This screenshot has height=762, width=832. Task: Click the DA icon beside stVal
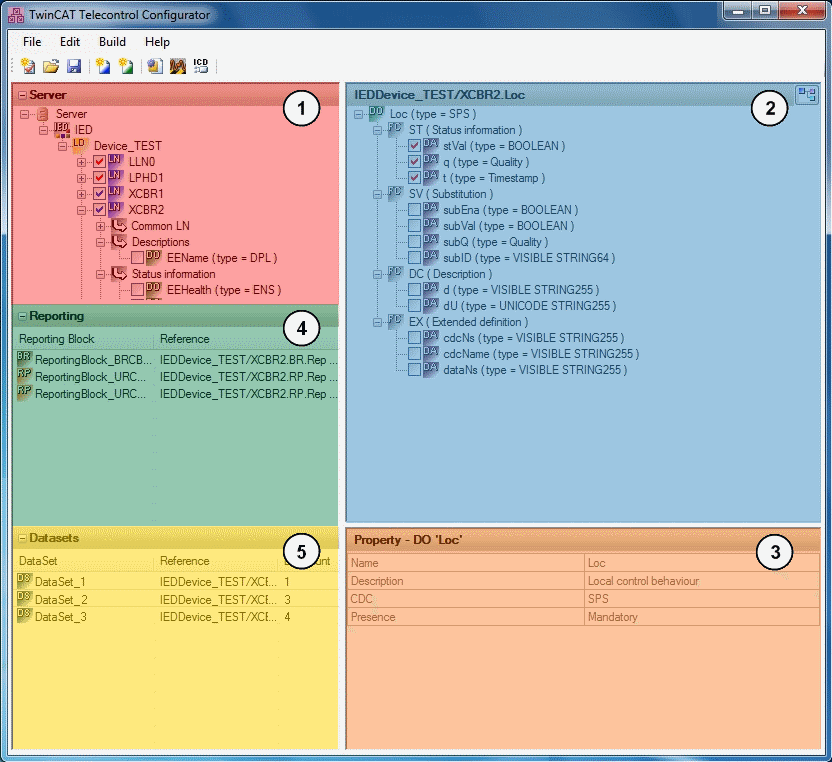click(430, 145)
